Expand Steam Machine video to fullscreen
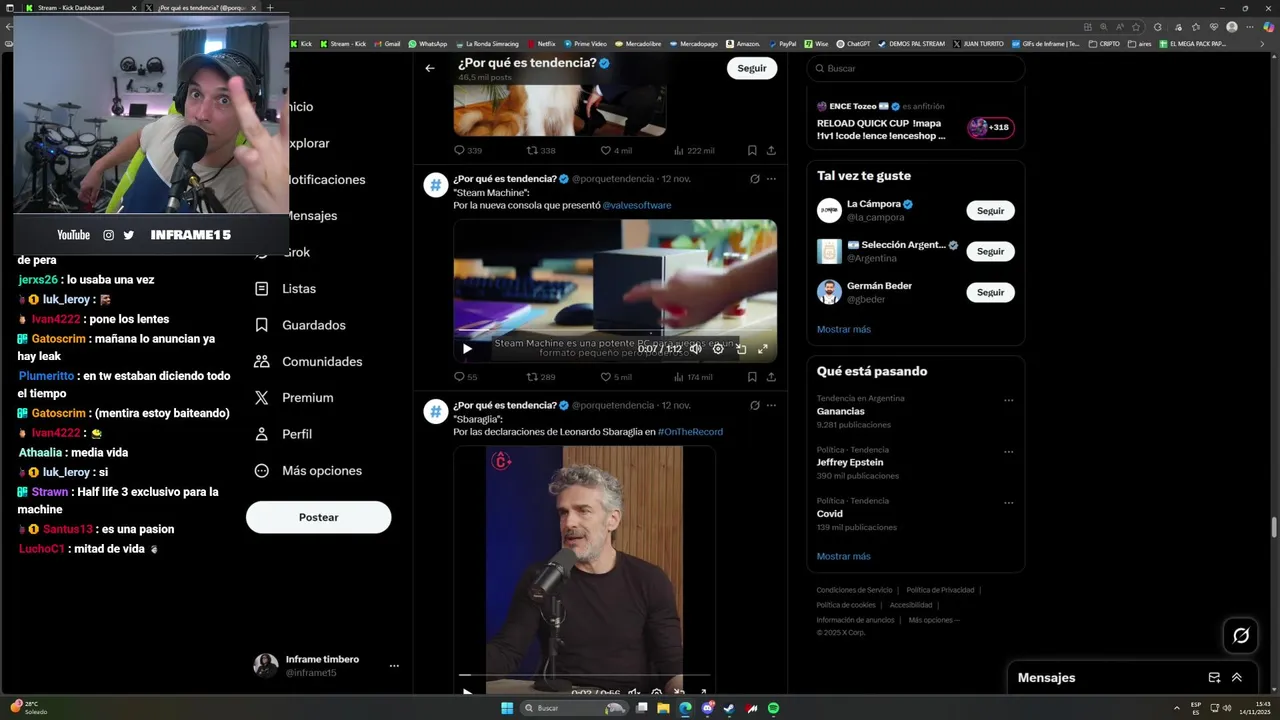This screenshot has height=720, width=1280. [763, 349]
